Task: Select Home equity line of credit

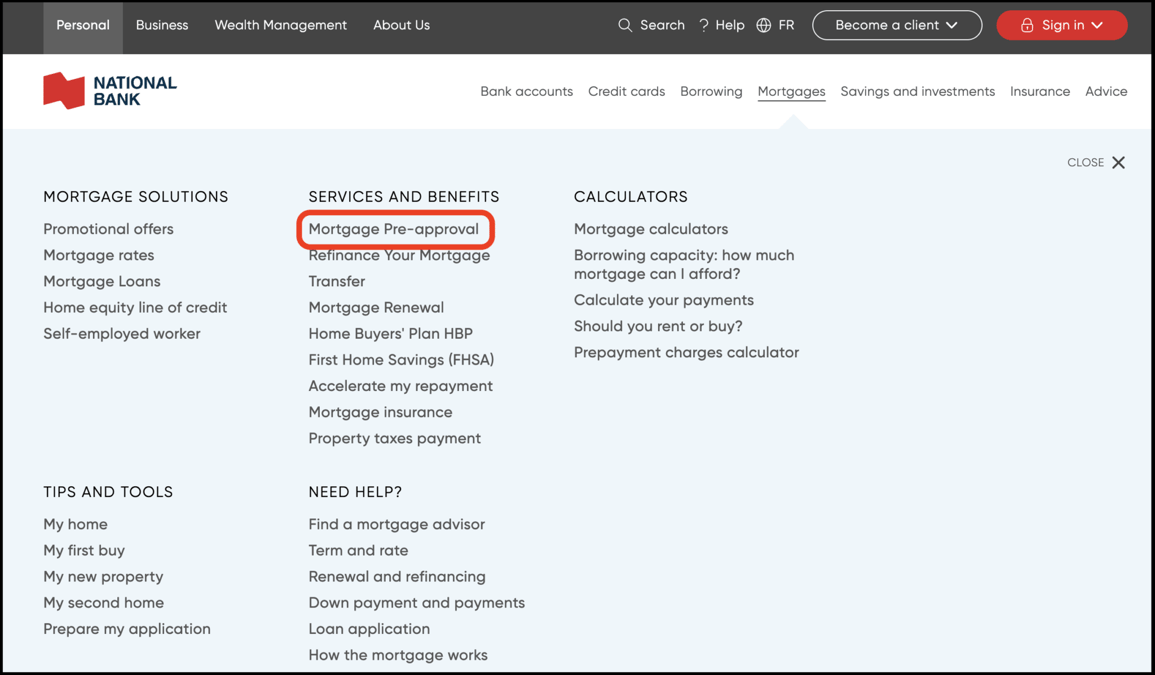Action: (x=135, y=307)
